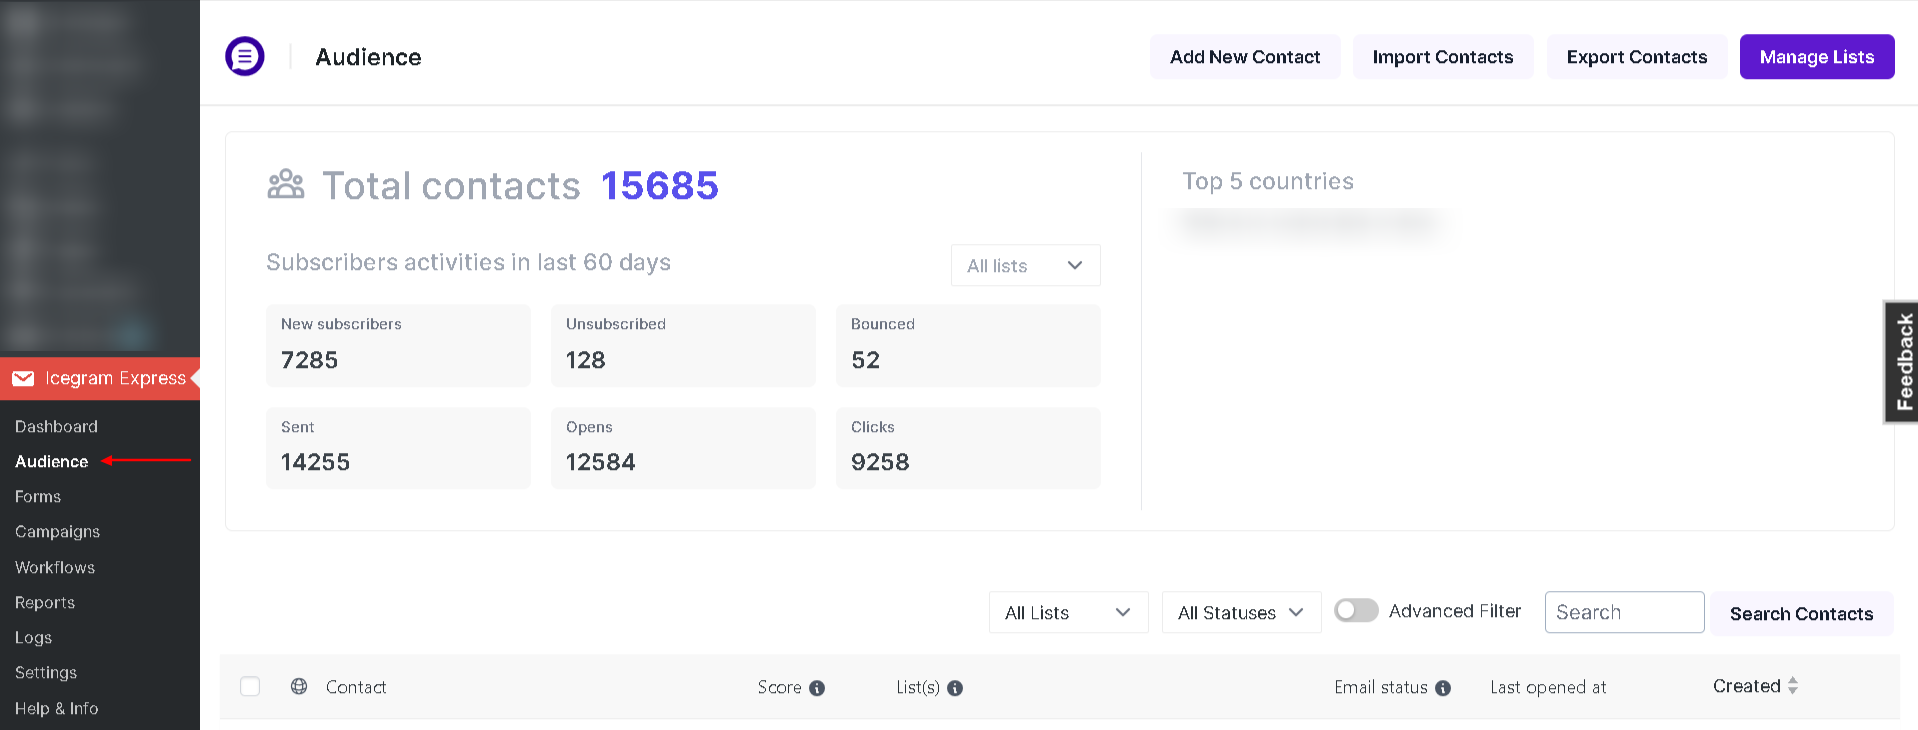Viewport: 1918px width, 730px height.
Task: Expand the All Lists filter dropdown
Action: (1068, 612)
